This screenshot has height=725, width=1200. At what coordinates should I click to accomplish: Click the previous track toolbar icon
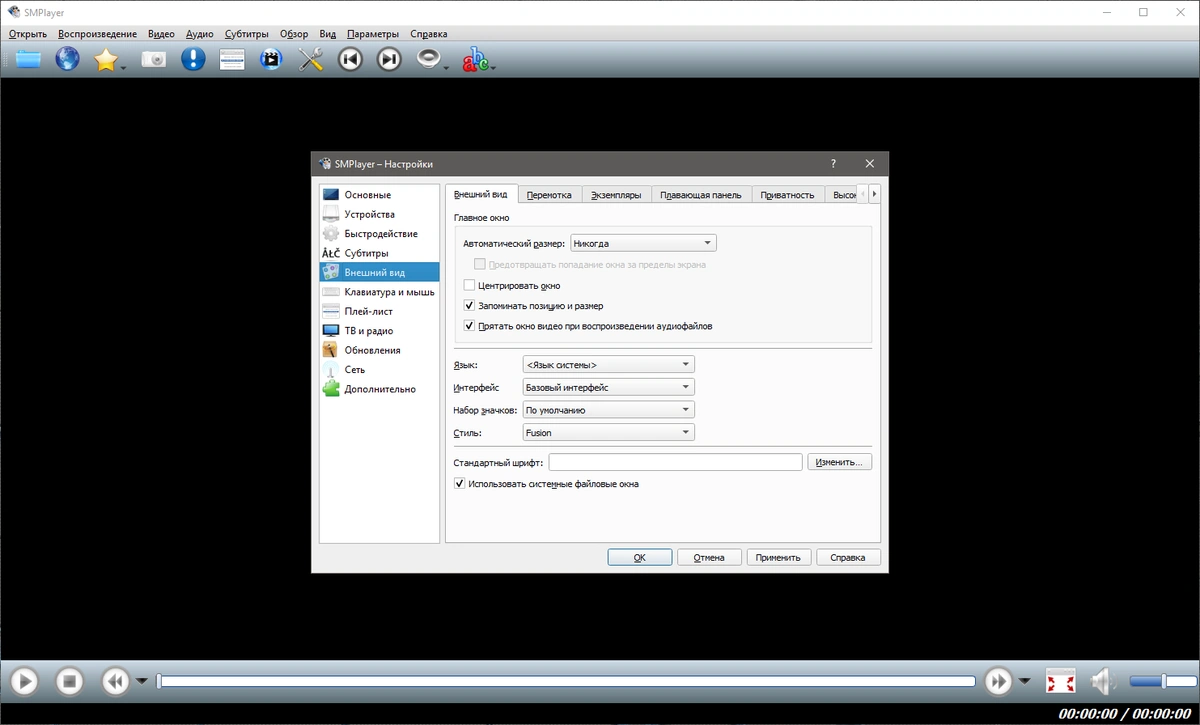349,60
